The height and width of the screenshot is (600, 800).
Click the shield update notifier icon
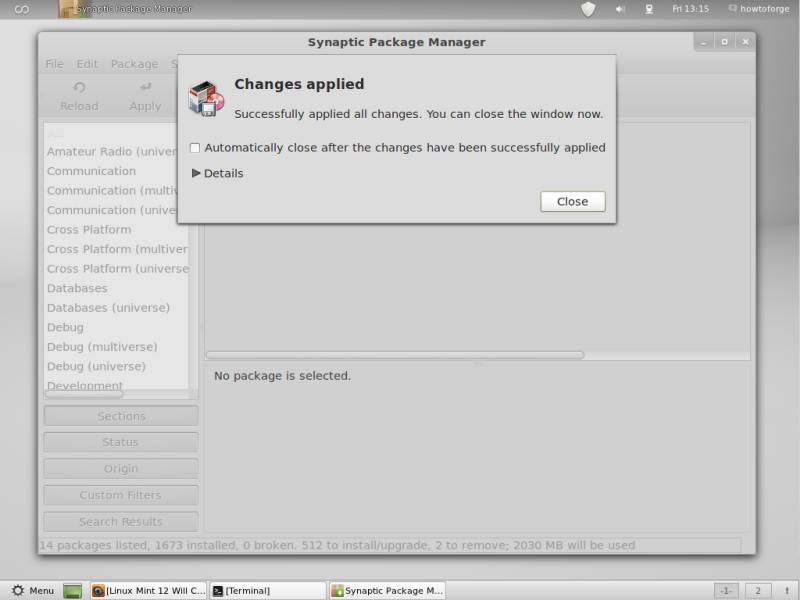click(588, 9)
